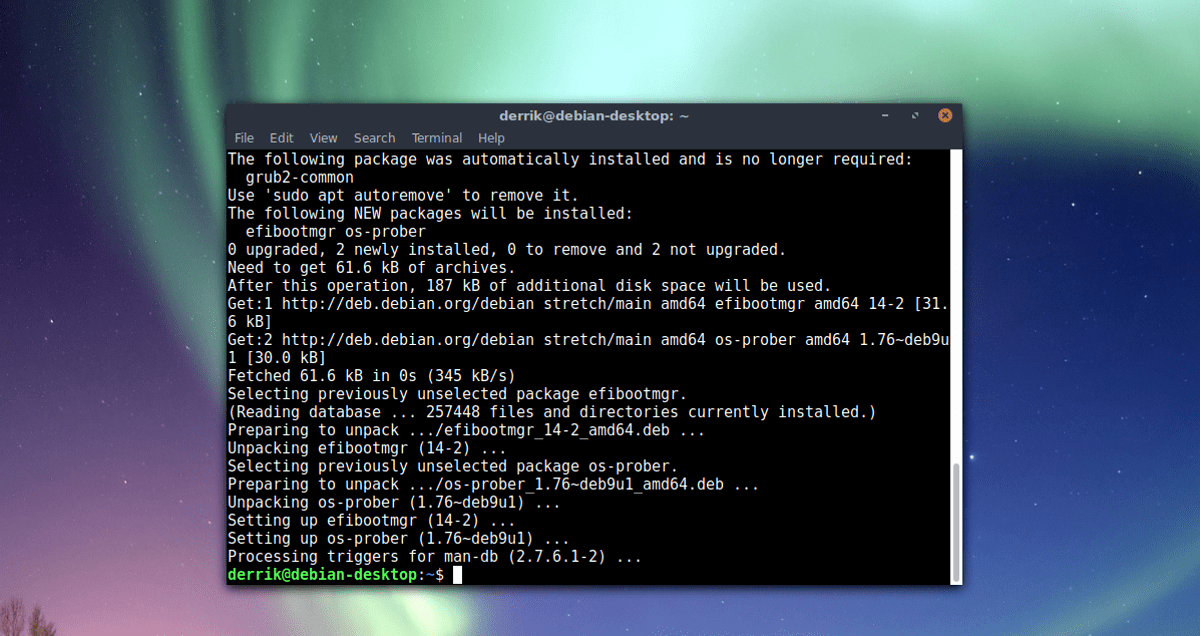Screen dimensions: 1200x636
Task: Click '0 upgraded, 2 newly installed' line
Action: [x=507, y=249]
